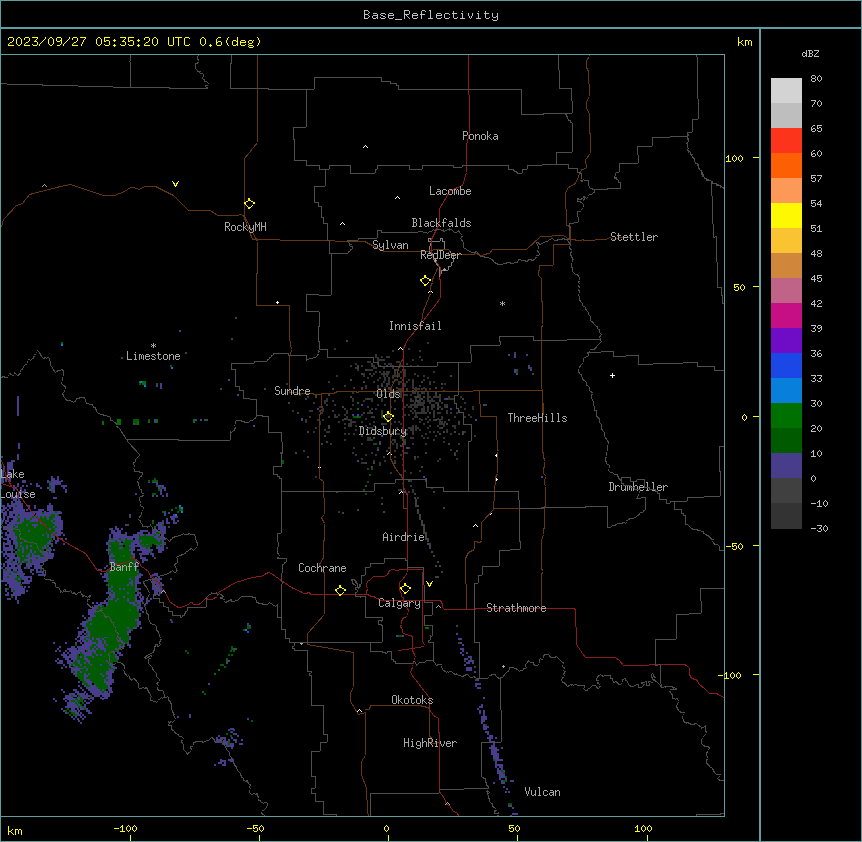Screen dimensions: 862x842
Task: Click the Ponoka city label
Action: point(480,136)
